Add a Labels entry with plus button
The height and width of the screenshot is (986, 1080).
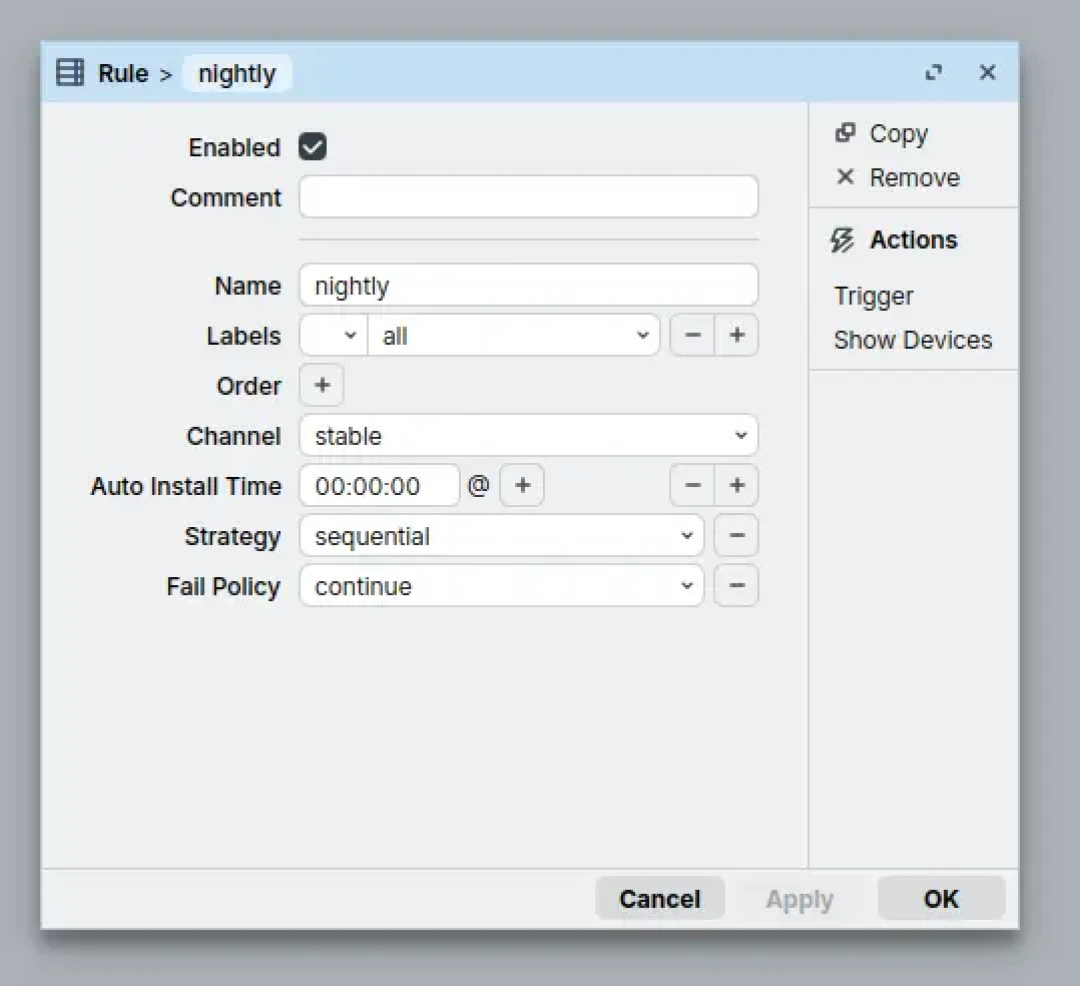point(736,335)
